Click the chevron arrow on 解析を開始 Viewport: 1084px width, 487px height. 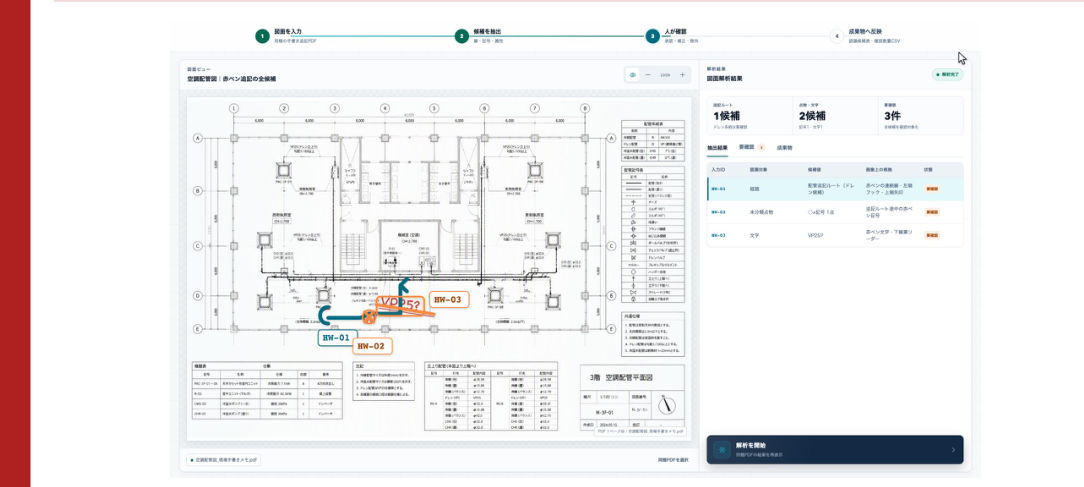tap(953, 450)
